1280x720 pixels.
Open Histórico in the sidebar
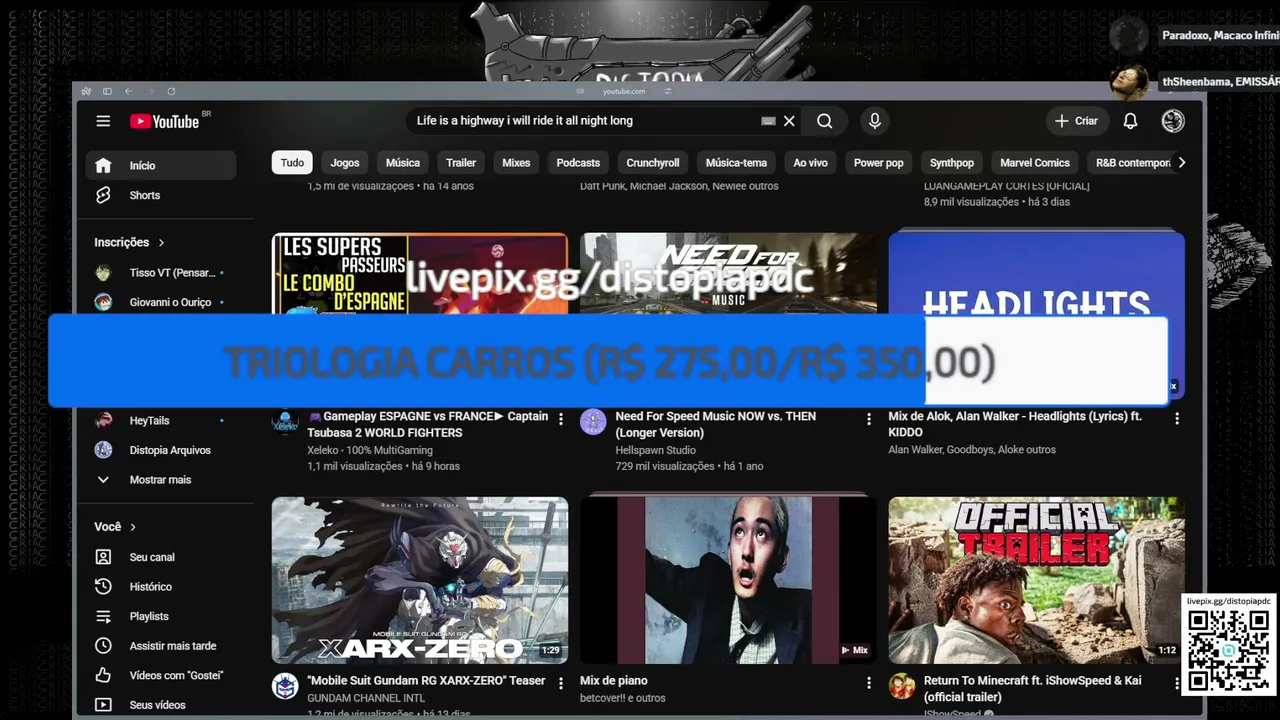tap(161, 587)
